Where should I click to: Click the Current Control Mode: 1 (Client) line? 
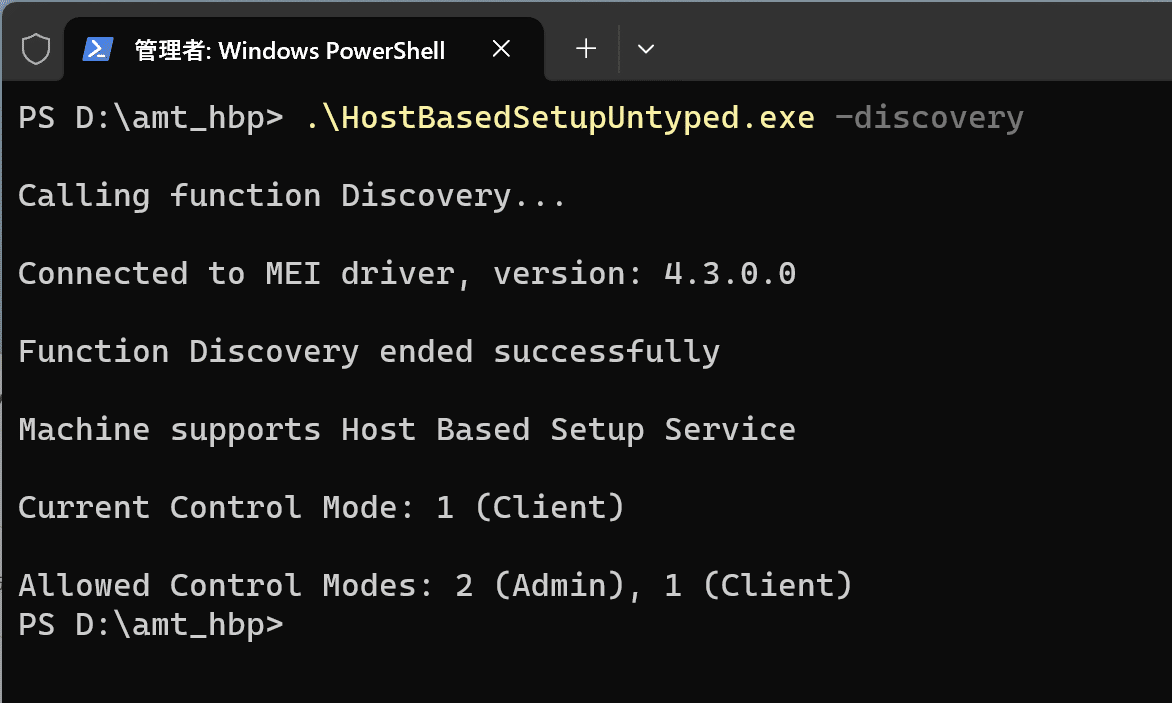click(x=321, y=508)
